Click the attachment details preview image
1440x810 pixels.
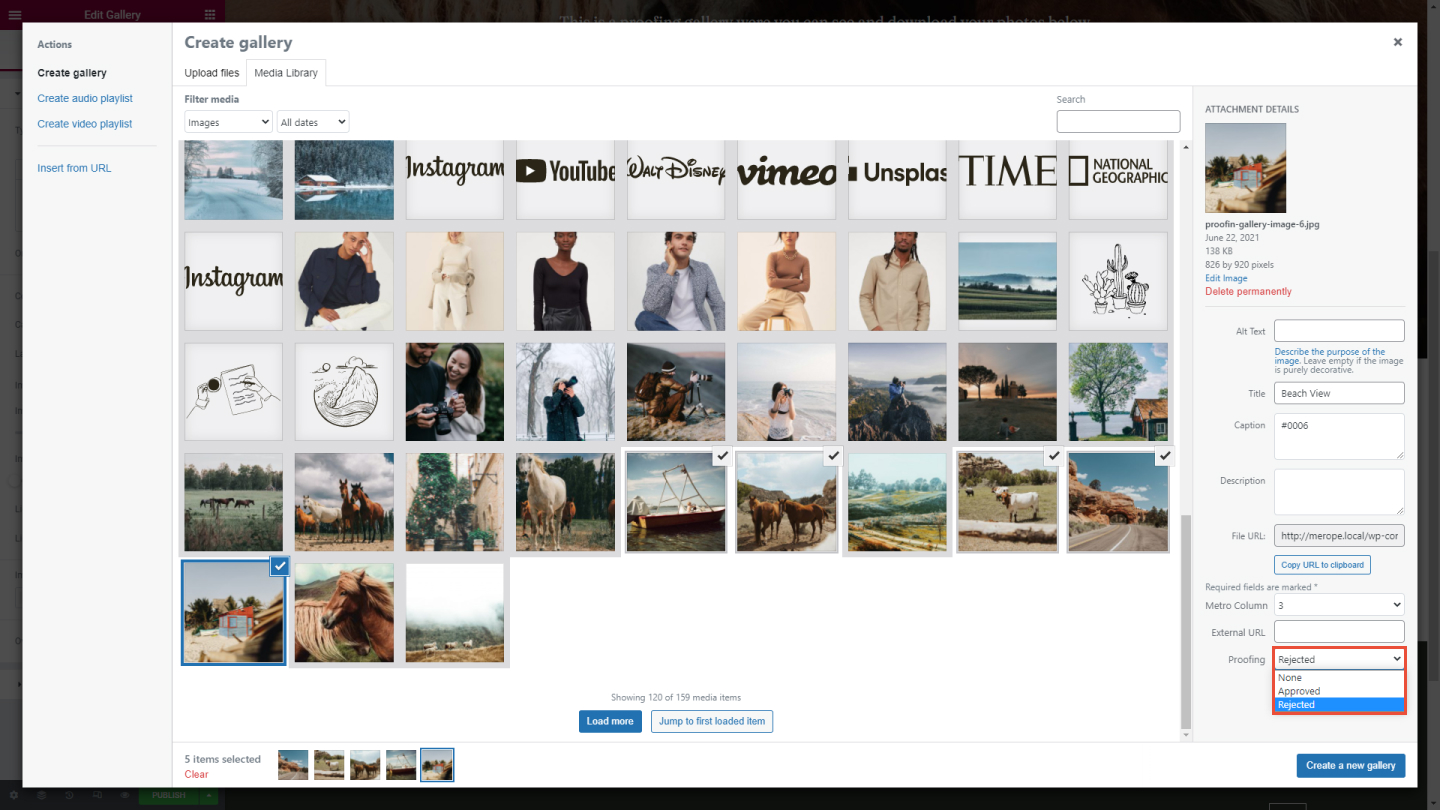click(1245, 168)
